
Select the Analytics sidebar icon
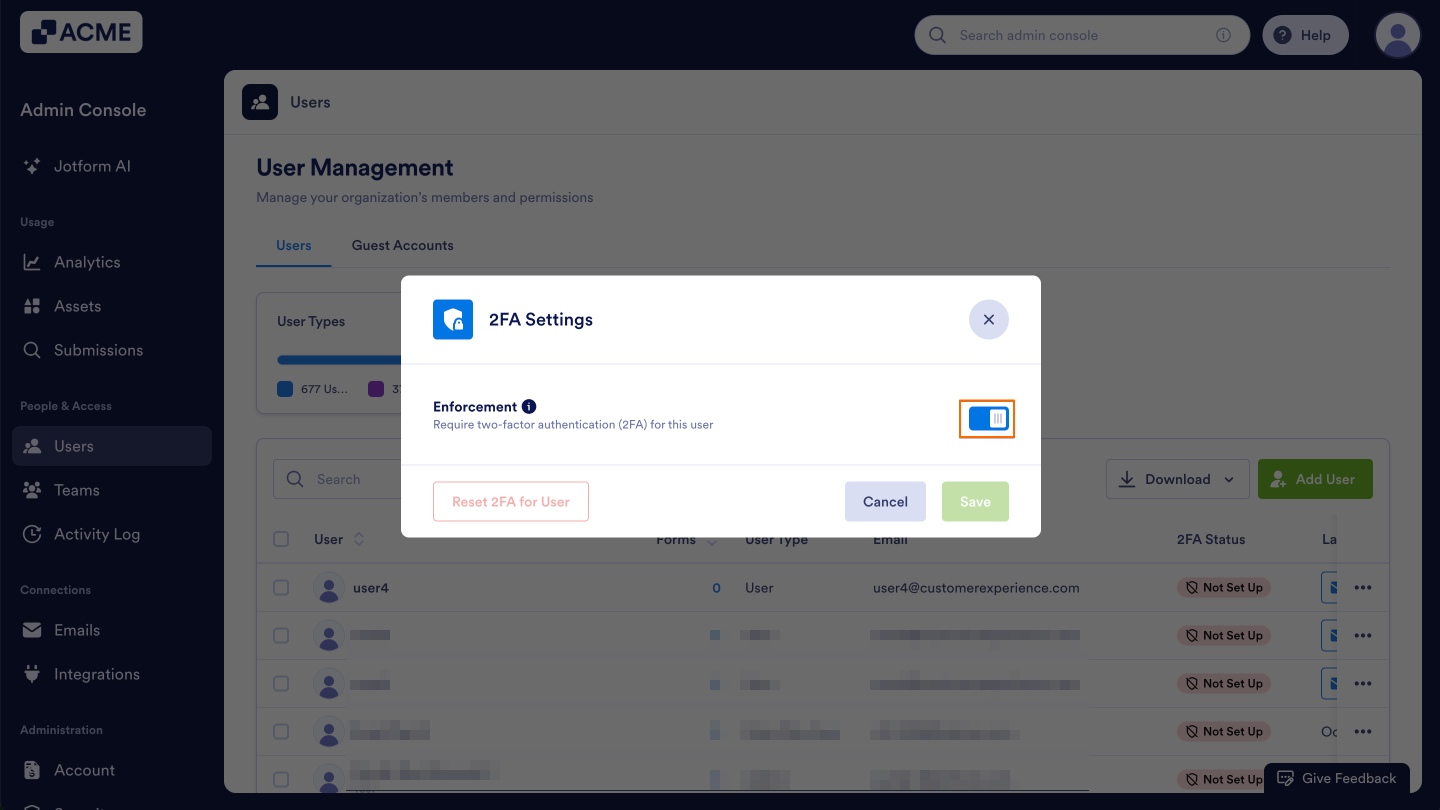33,261
